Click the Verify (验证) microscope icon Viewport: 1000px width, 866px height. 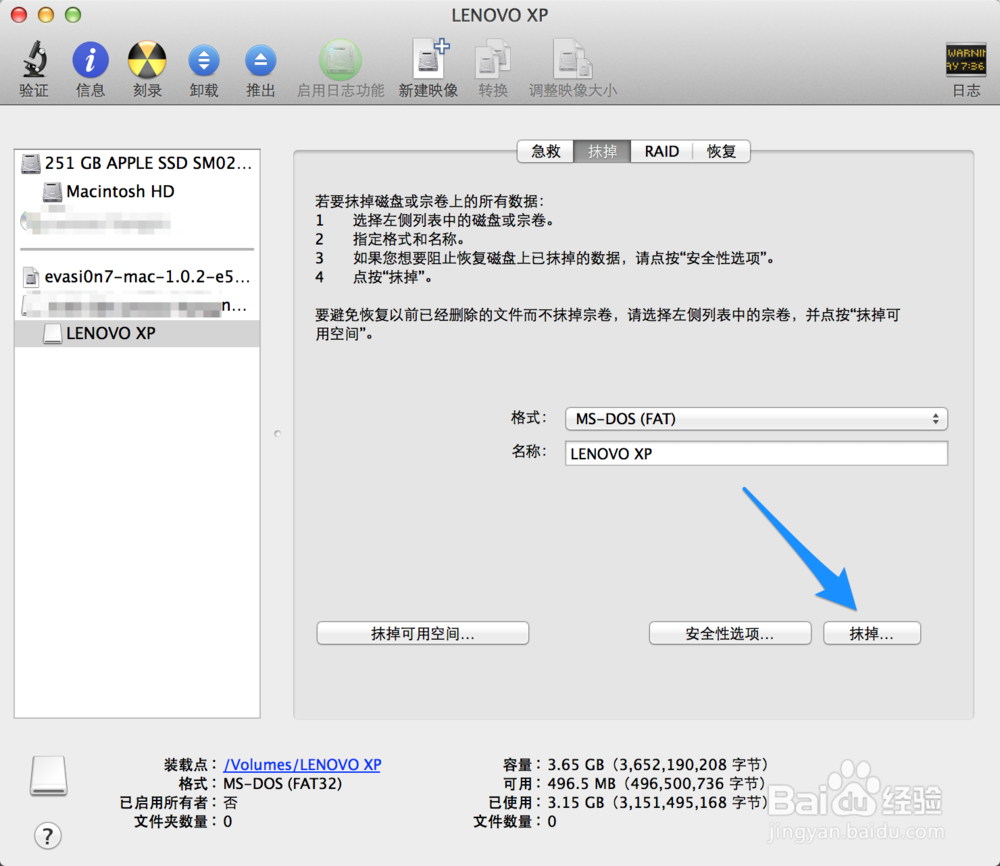click(x=34, y=59)
